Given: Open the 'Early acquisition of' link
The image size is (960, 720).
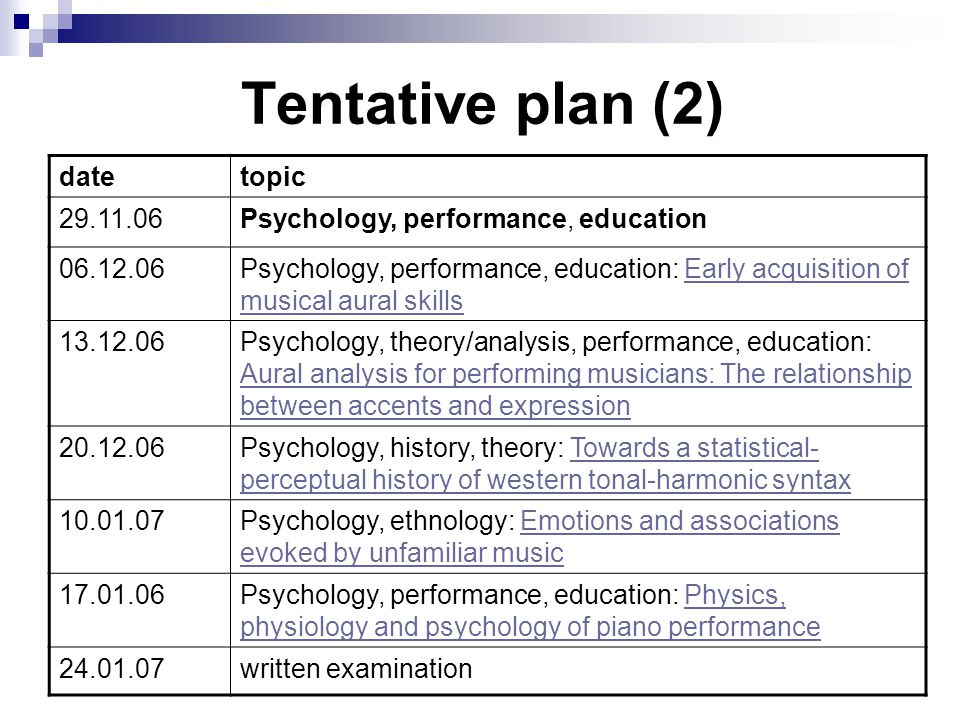Looking at the screenshot, I should [x=796, y=269].
